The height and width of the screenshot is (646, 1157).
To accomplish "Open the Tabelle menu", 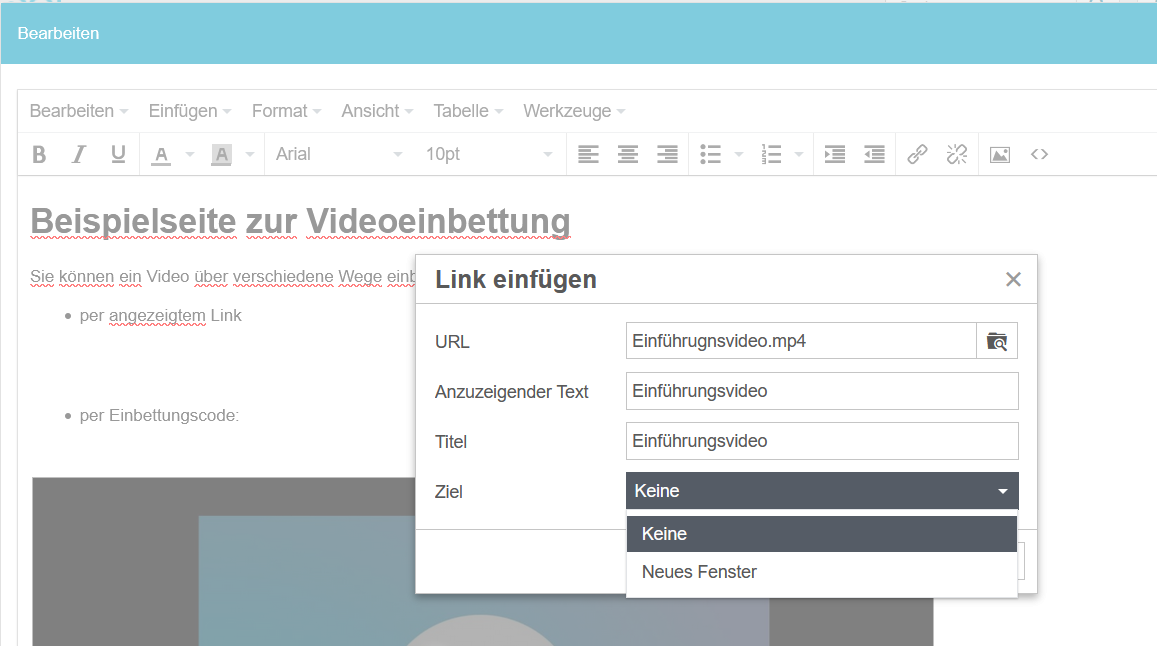I will point(461,111).
